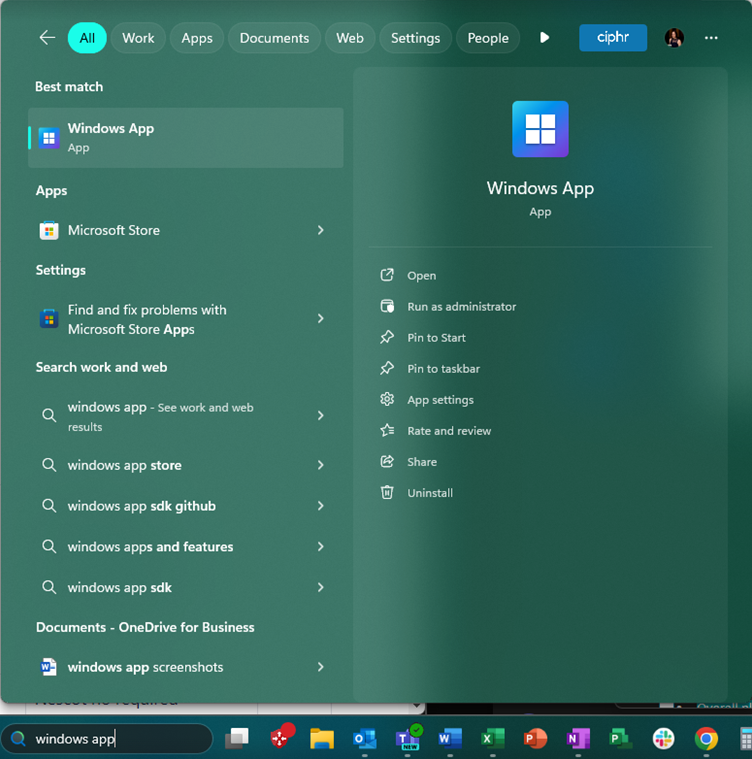Open Word from the taskbar
The image size is (752, 759).
point(450,739)
